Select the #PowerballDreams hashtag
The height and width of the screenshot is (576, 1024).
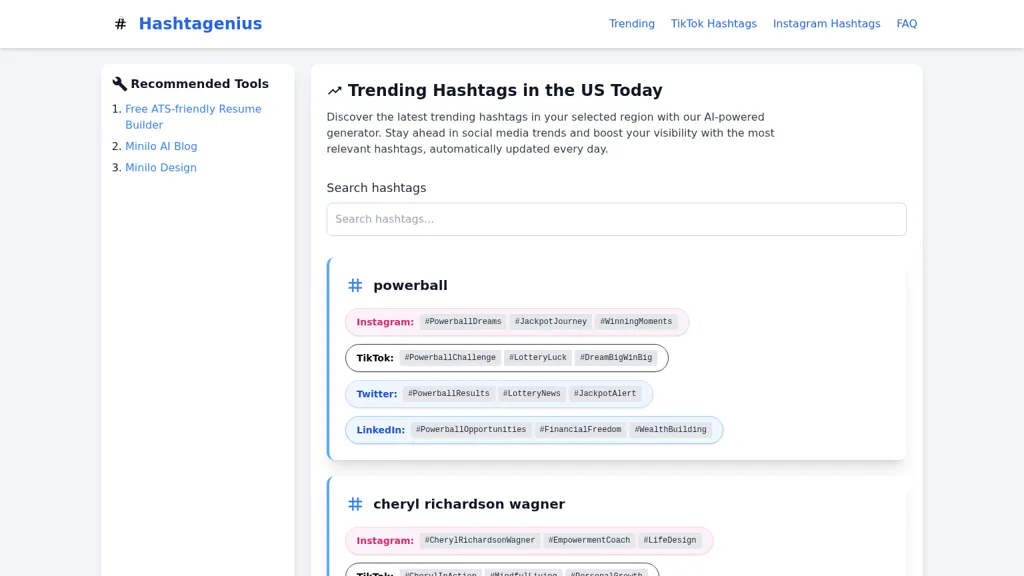click(x=463, y=322)
